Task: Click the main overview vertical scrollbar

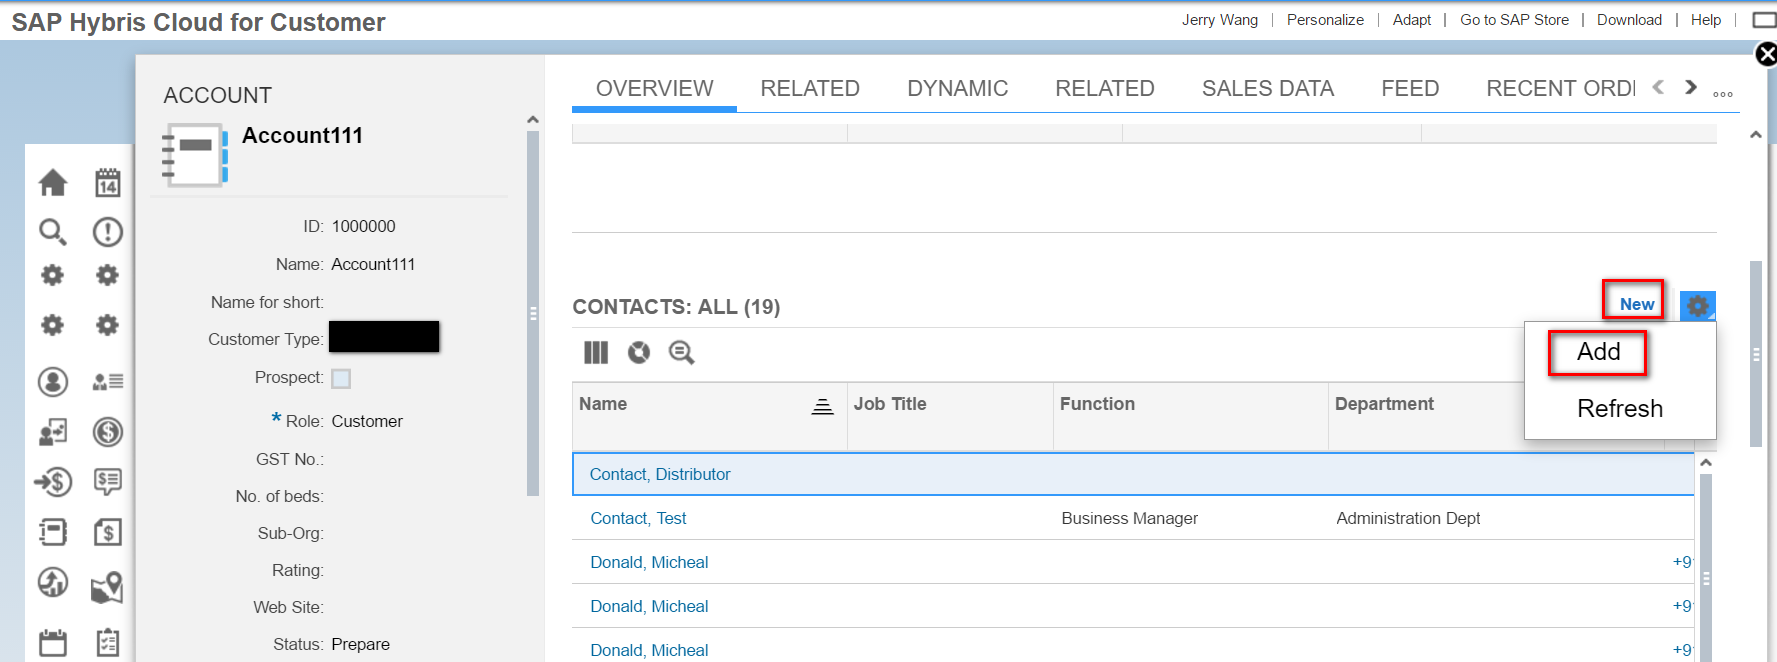Action: [1756, 354]
